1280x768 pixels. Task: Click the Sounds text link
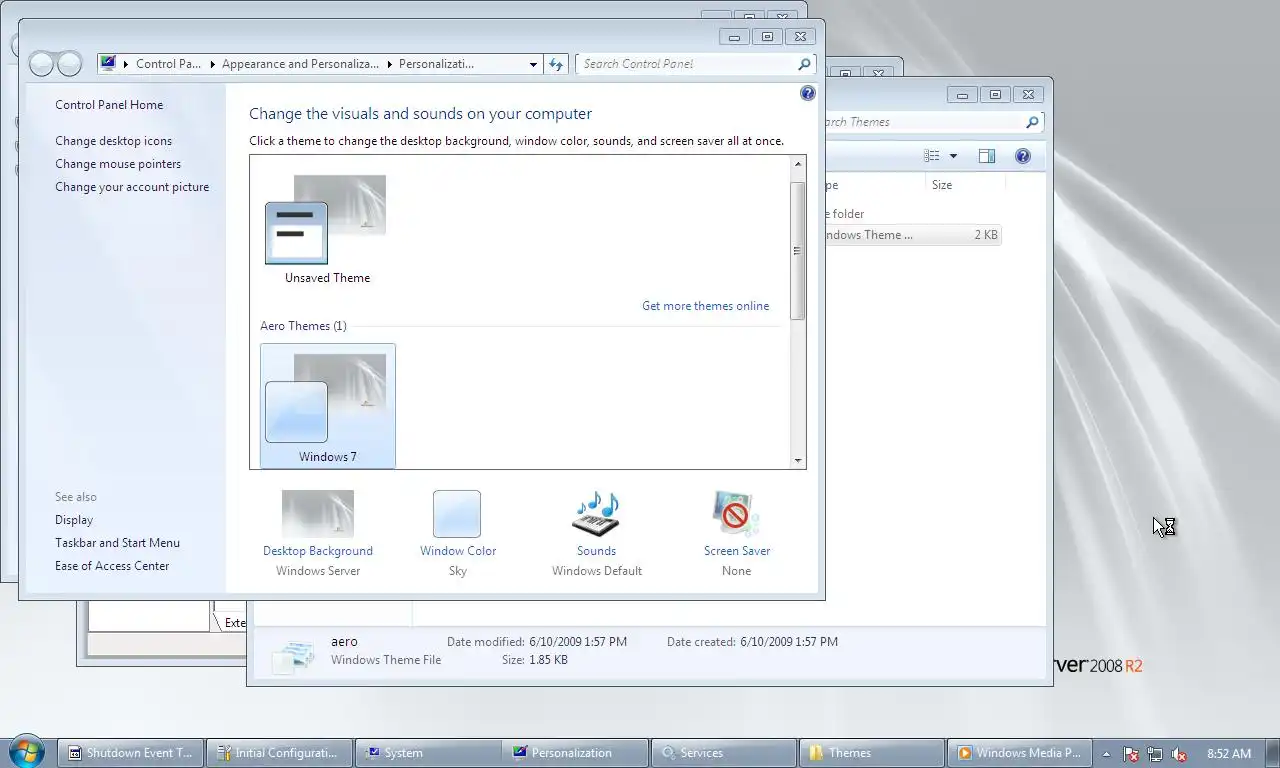(596, 551)
